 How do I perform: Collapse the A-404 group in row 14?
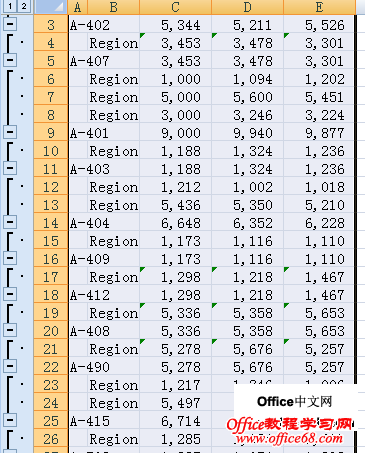click(10, 222)
